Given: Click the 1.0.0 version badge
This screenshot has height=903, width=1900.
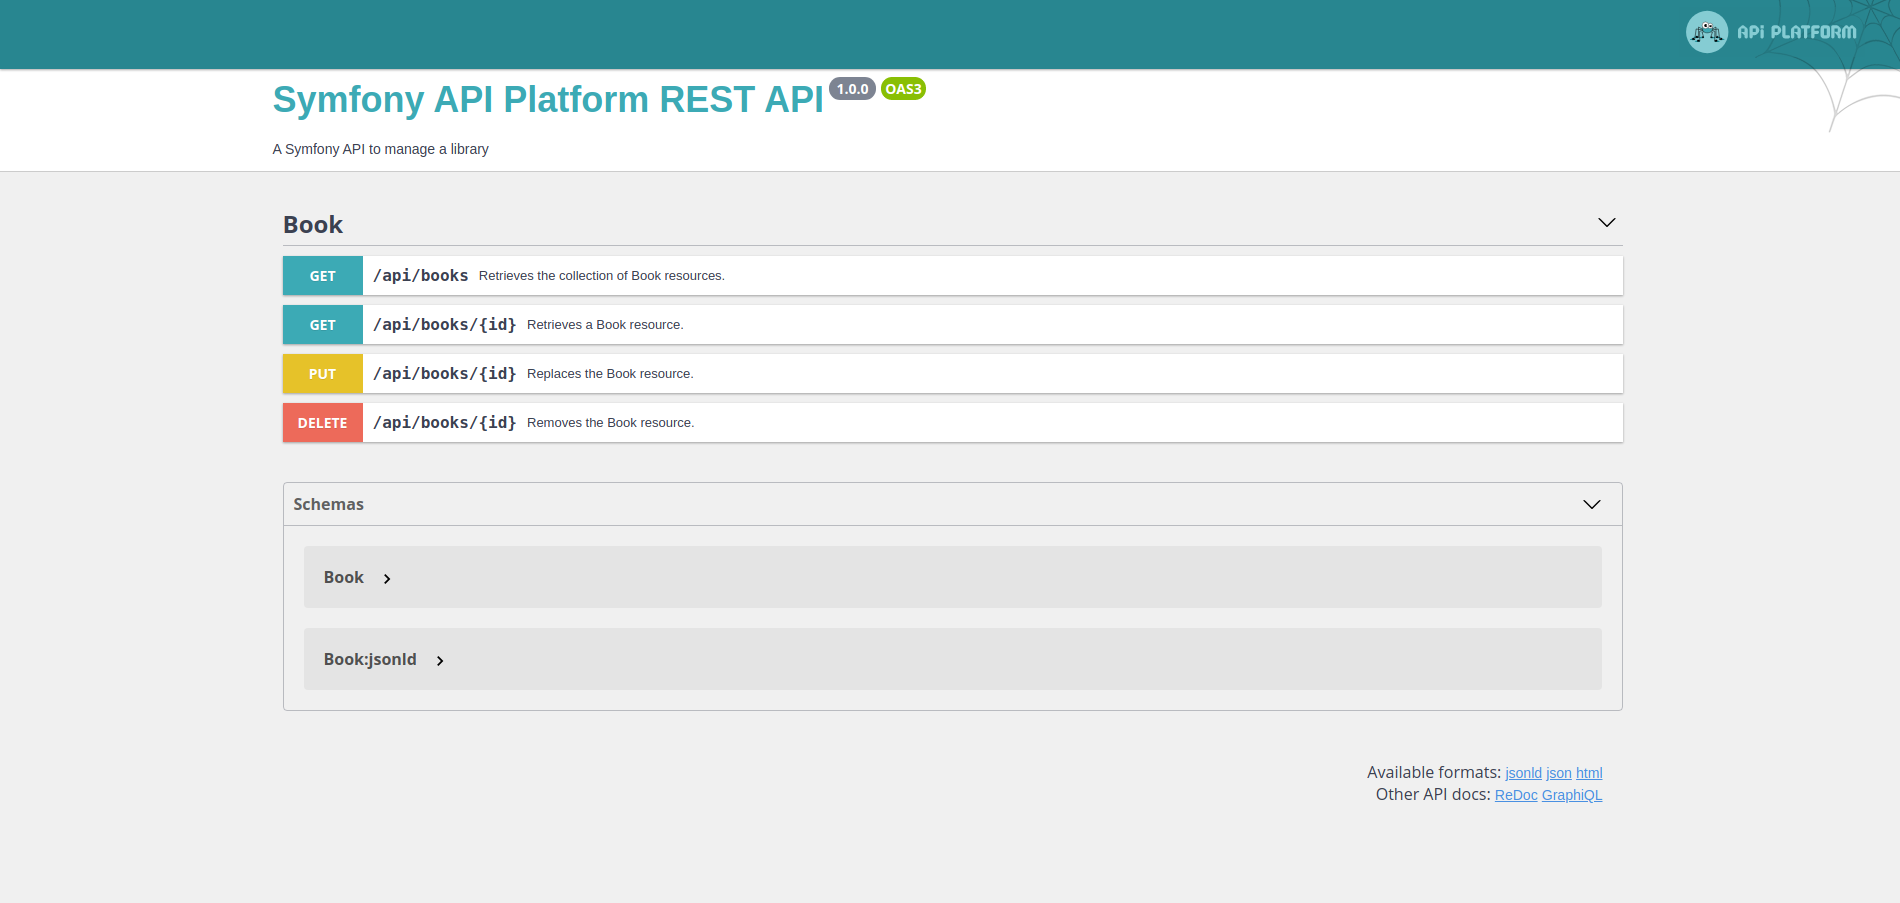Looking at the screenshot, I should point(852,89).
